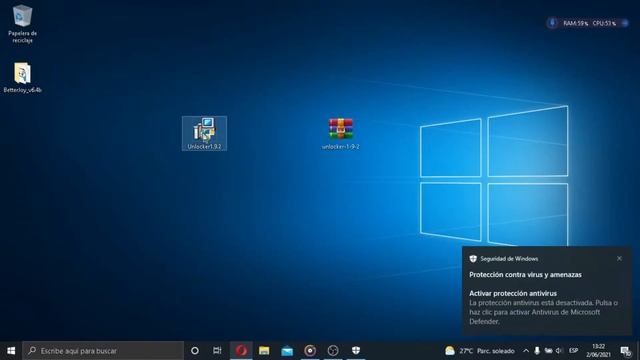
Task: Open File Explorer from the taskbar
Action: [x=264, y=351]
